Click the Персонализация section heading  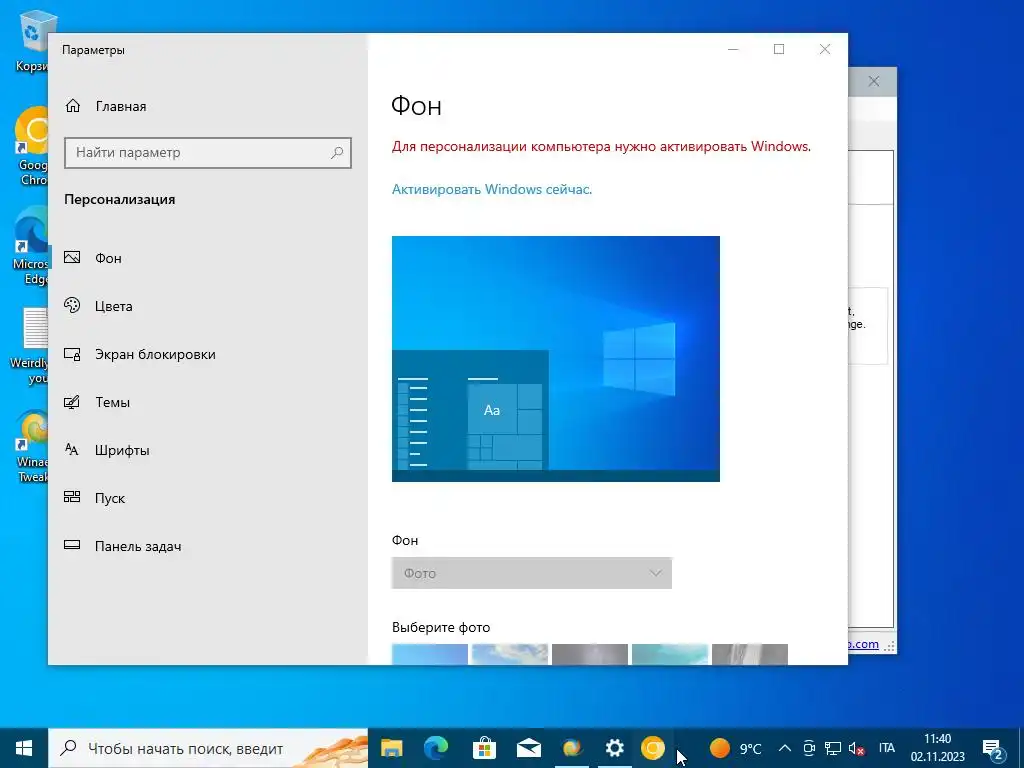click(120, 199)
